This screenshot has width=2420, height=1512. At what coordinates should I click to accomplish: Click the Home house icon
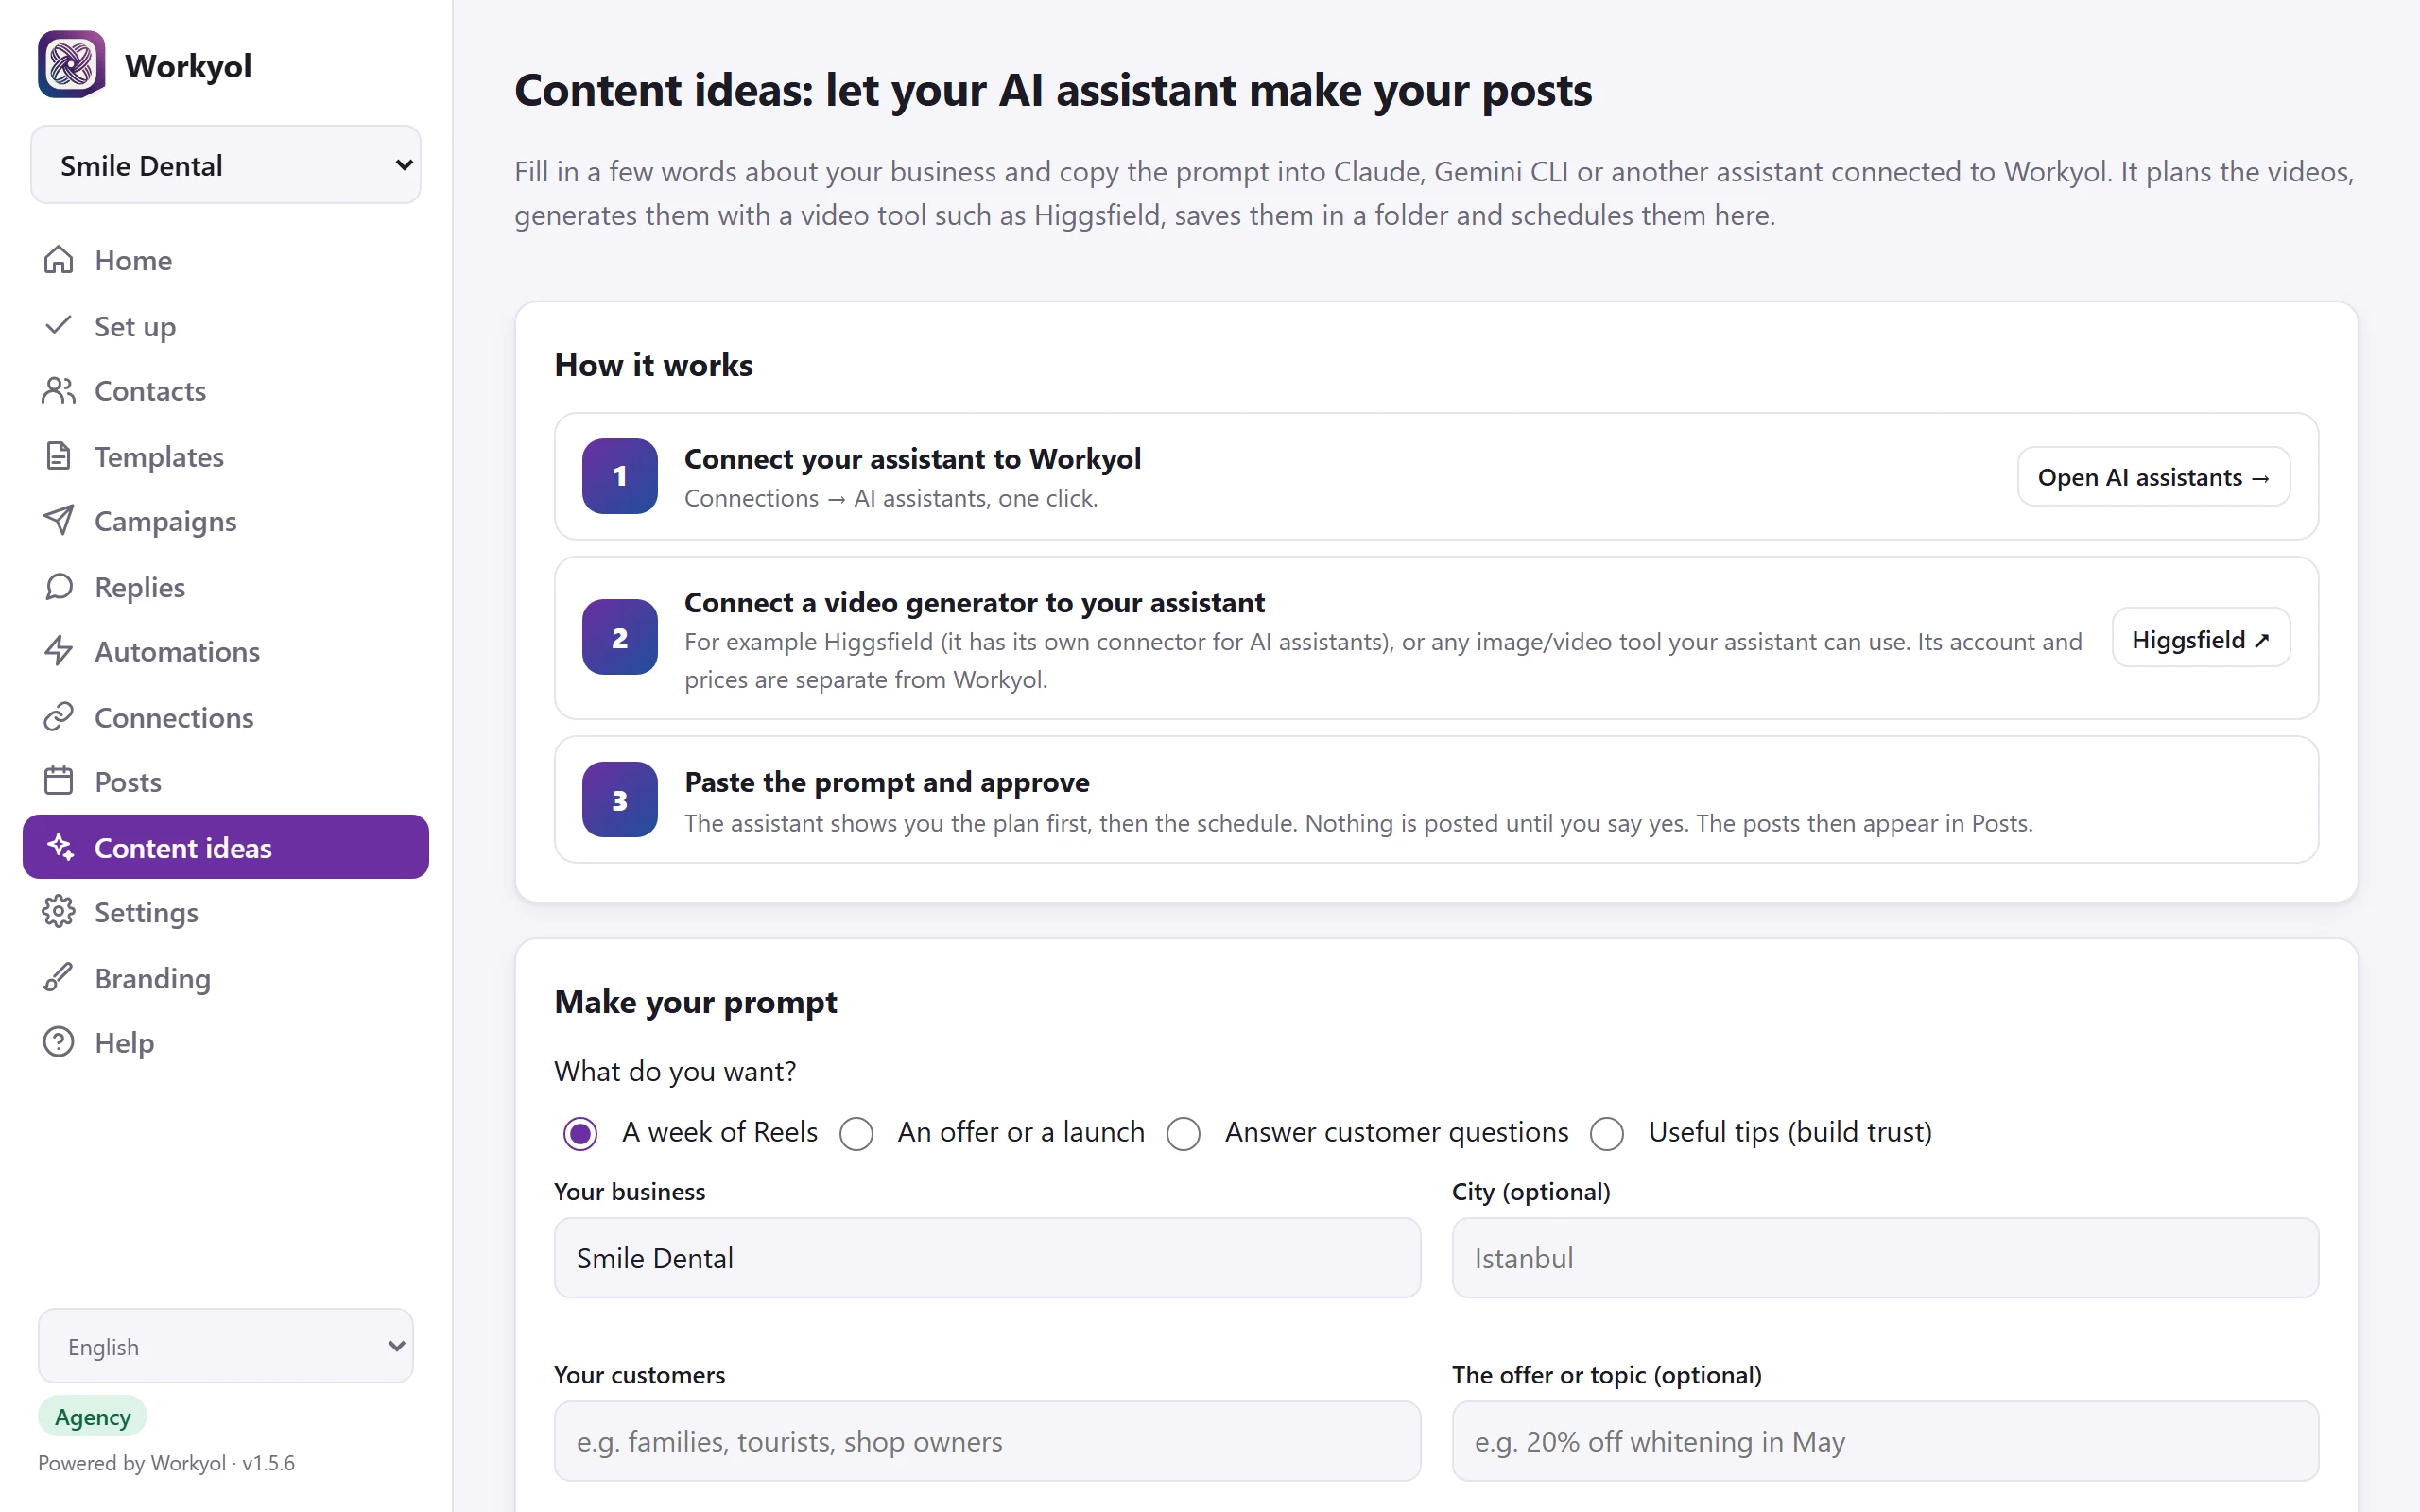point(59,260)
